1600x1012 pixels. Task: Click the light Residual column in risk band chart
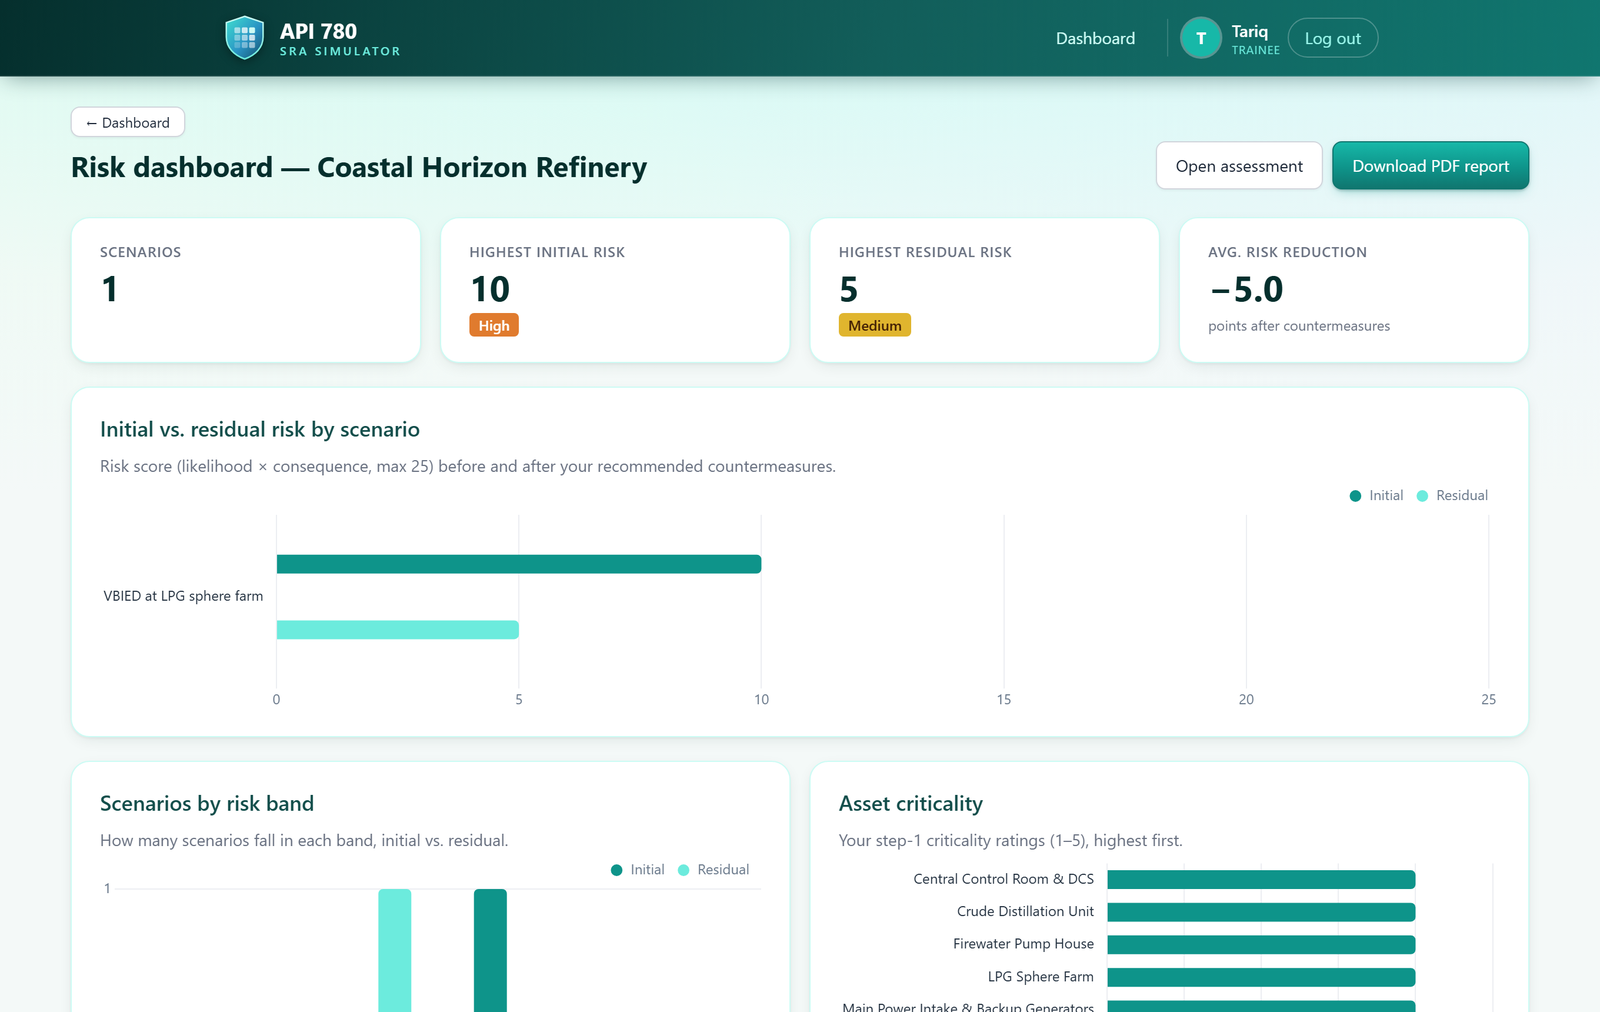tap(395, 950)
